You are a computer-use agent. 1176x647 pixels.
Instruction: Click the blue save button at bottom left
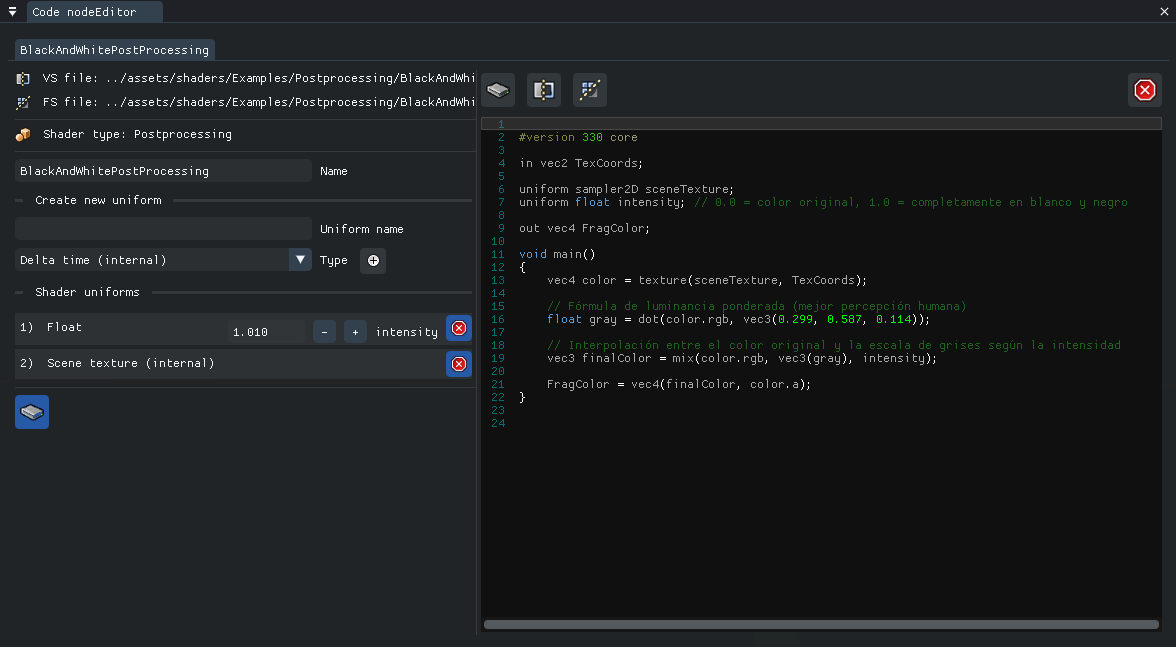click(x=31, y=411)
